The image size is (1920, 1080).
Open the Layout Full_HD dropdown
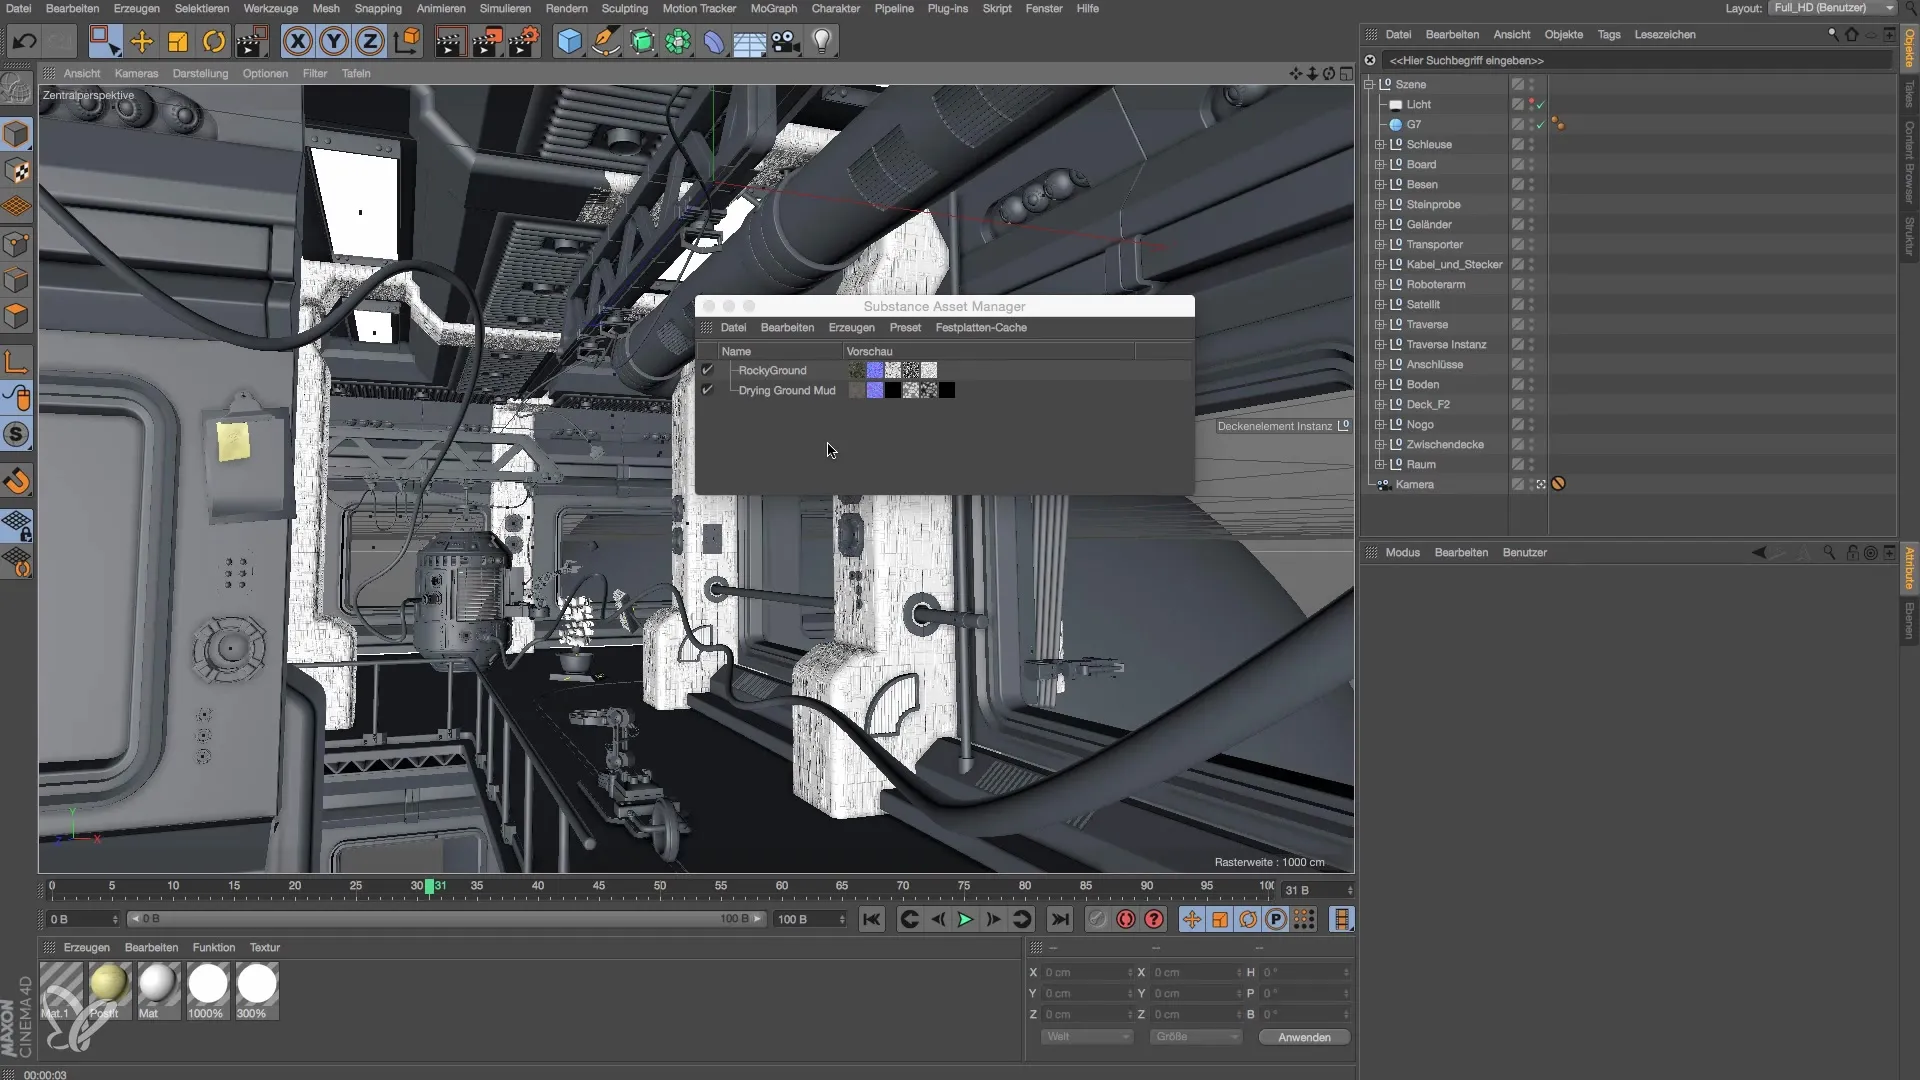pos(1832,8)
